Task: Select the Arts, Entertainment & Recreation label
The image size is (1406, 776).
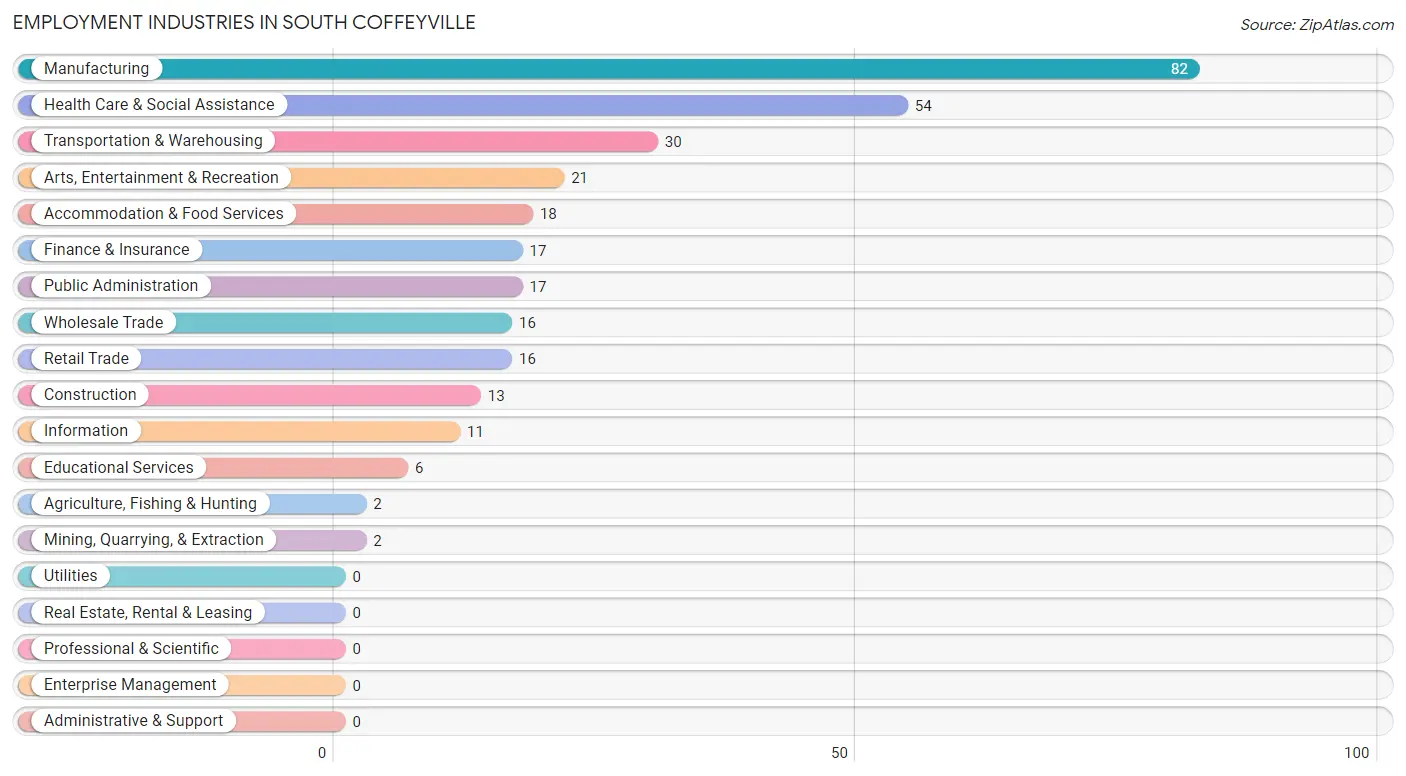Action: tap(161, 178)
